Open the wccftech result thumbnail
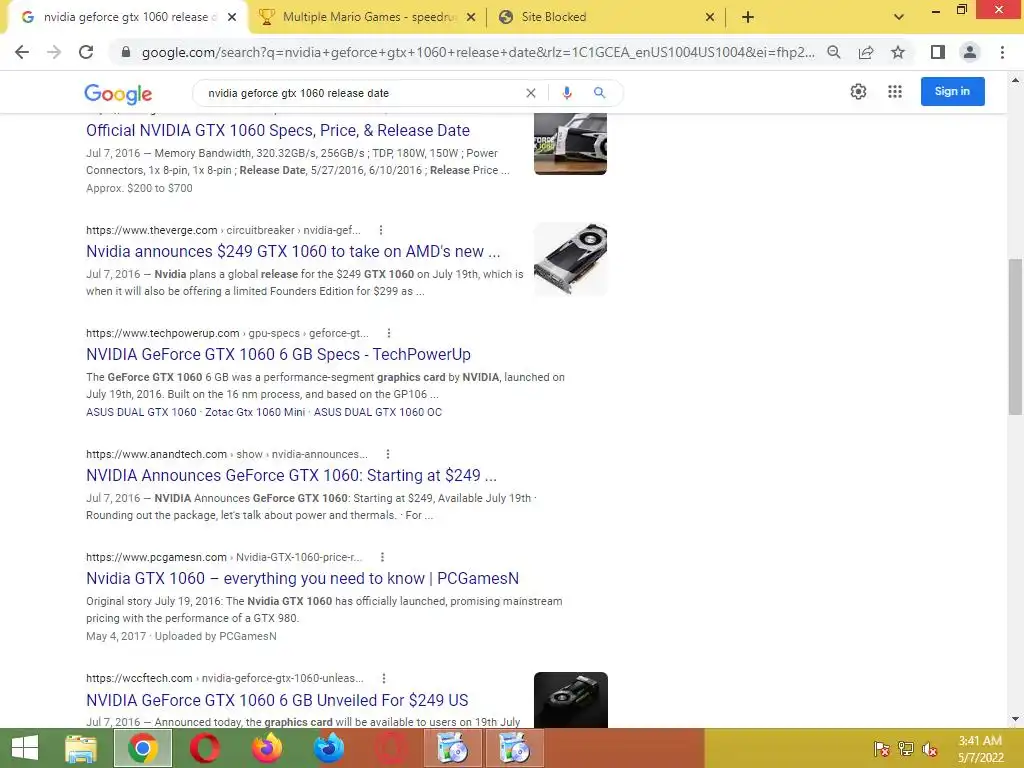 (570, 699)
